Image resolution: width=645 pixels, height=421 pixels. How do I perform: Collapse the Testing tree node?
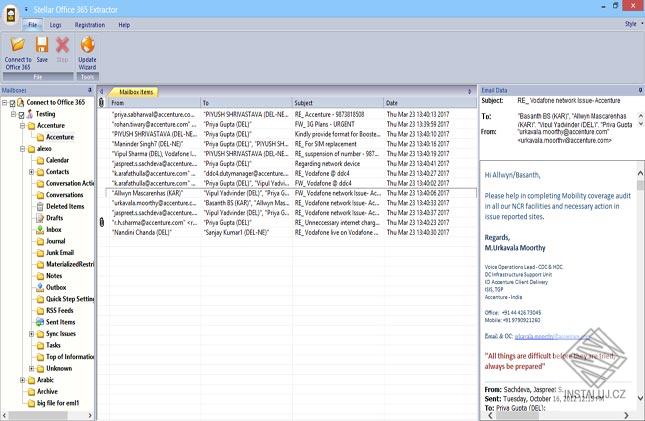pos(14,114)
